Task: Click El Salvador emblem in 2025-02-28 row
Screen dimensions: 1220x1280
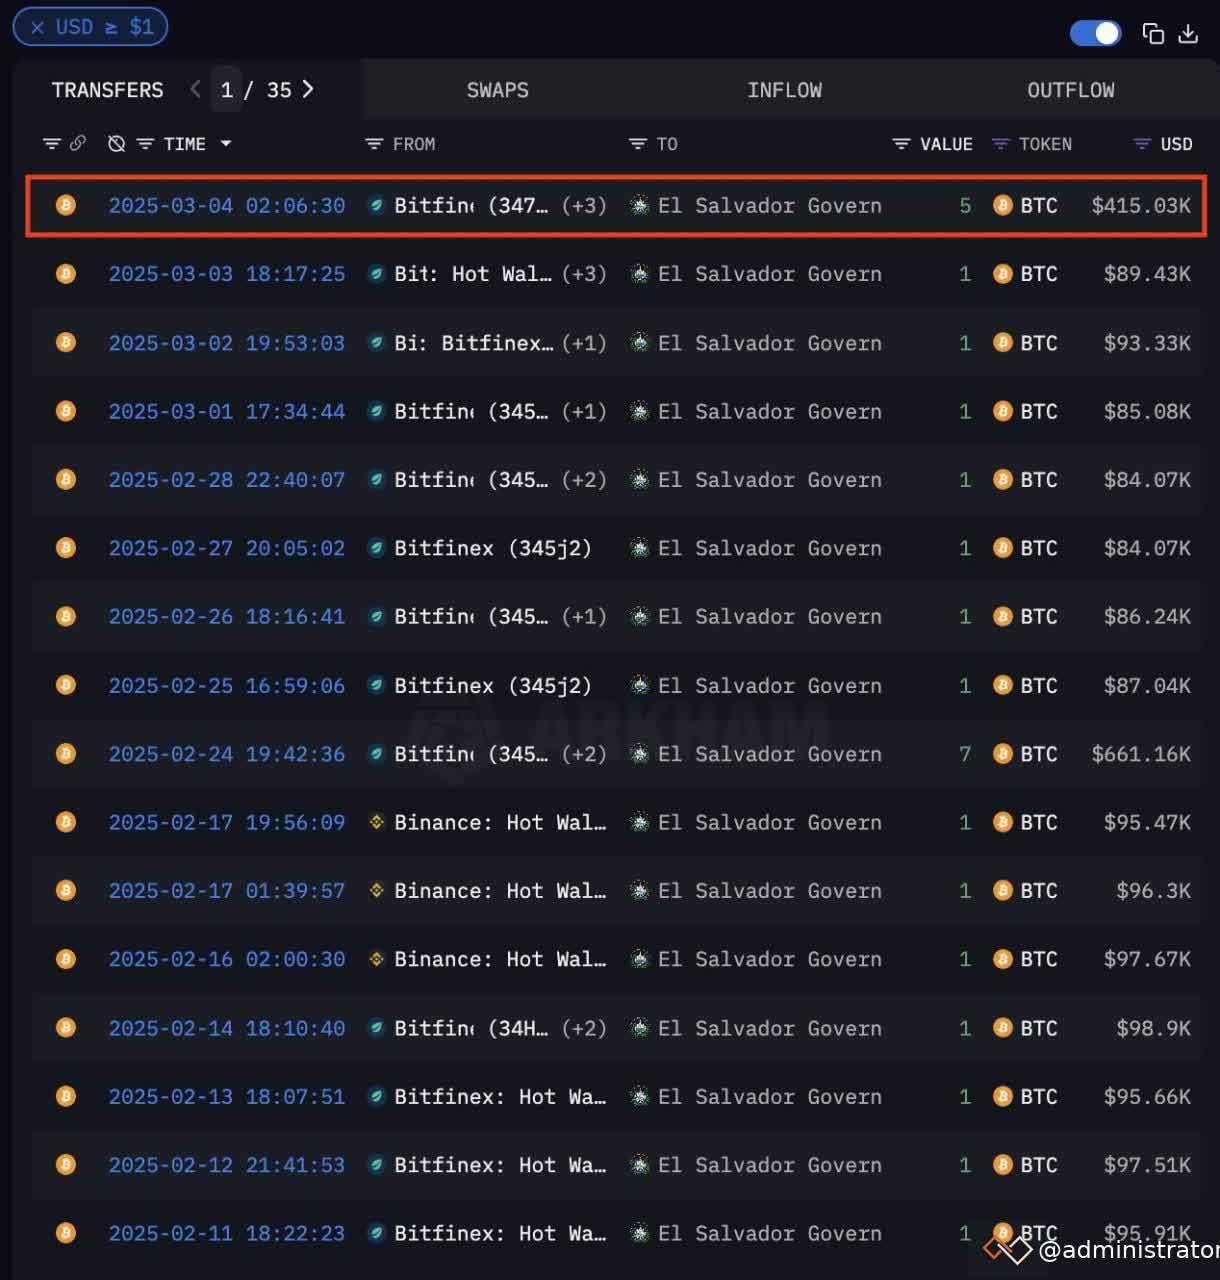Action: 639,480
